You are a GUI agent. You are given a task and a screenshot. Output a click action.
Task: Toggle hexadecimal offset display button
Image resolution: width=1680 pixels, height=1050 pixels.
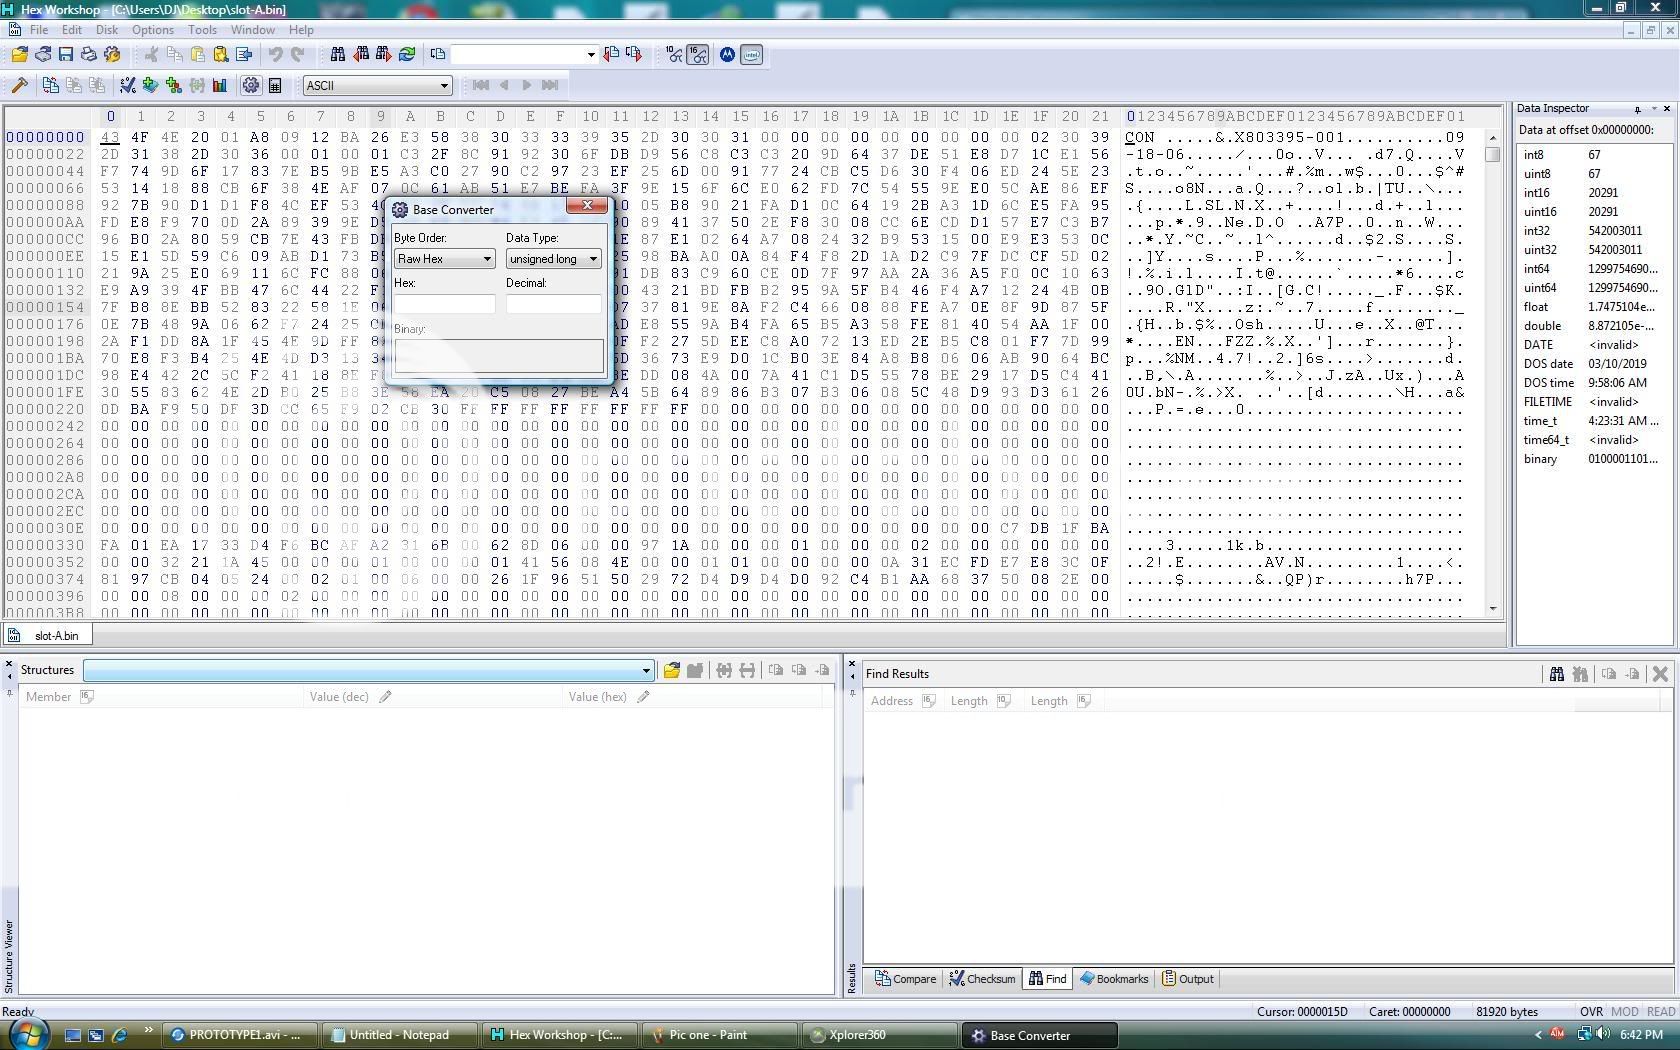point(698,55)
